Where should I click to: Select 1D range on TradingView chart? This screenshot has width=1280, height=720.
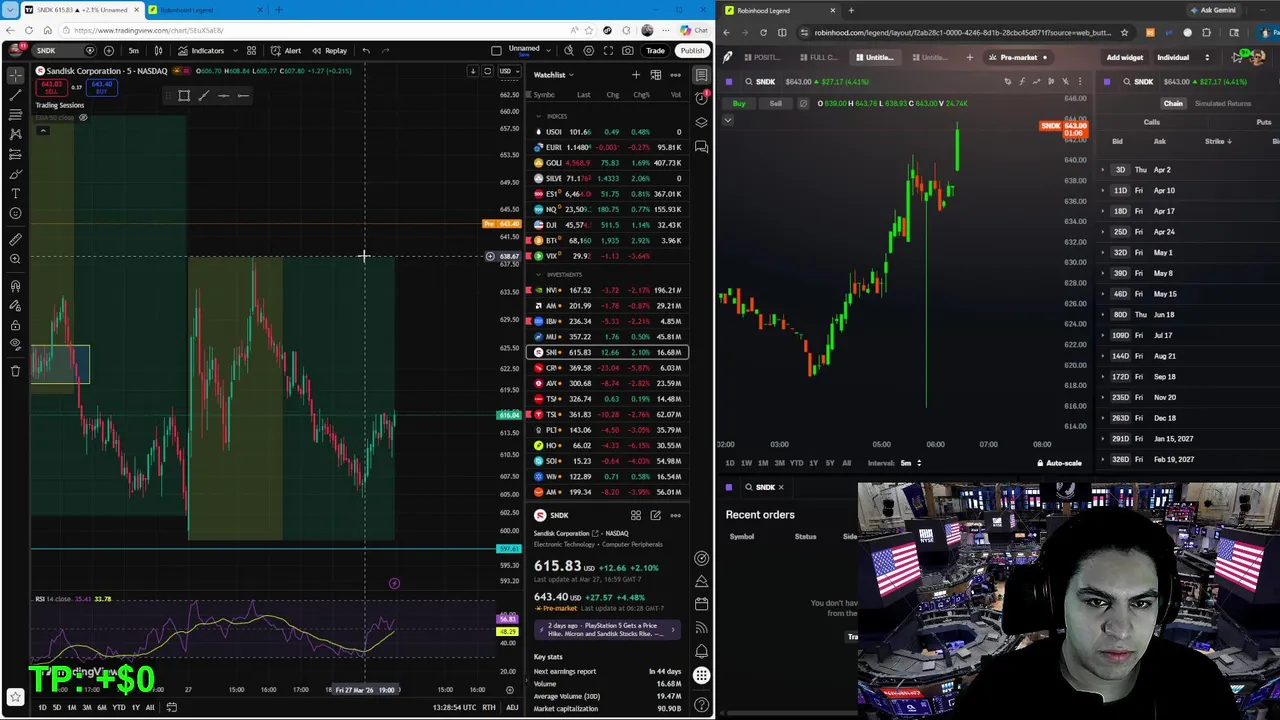42,708
